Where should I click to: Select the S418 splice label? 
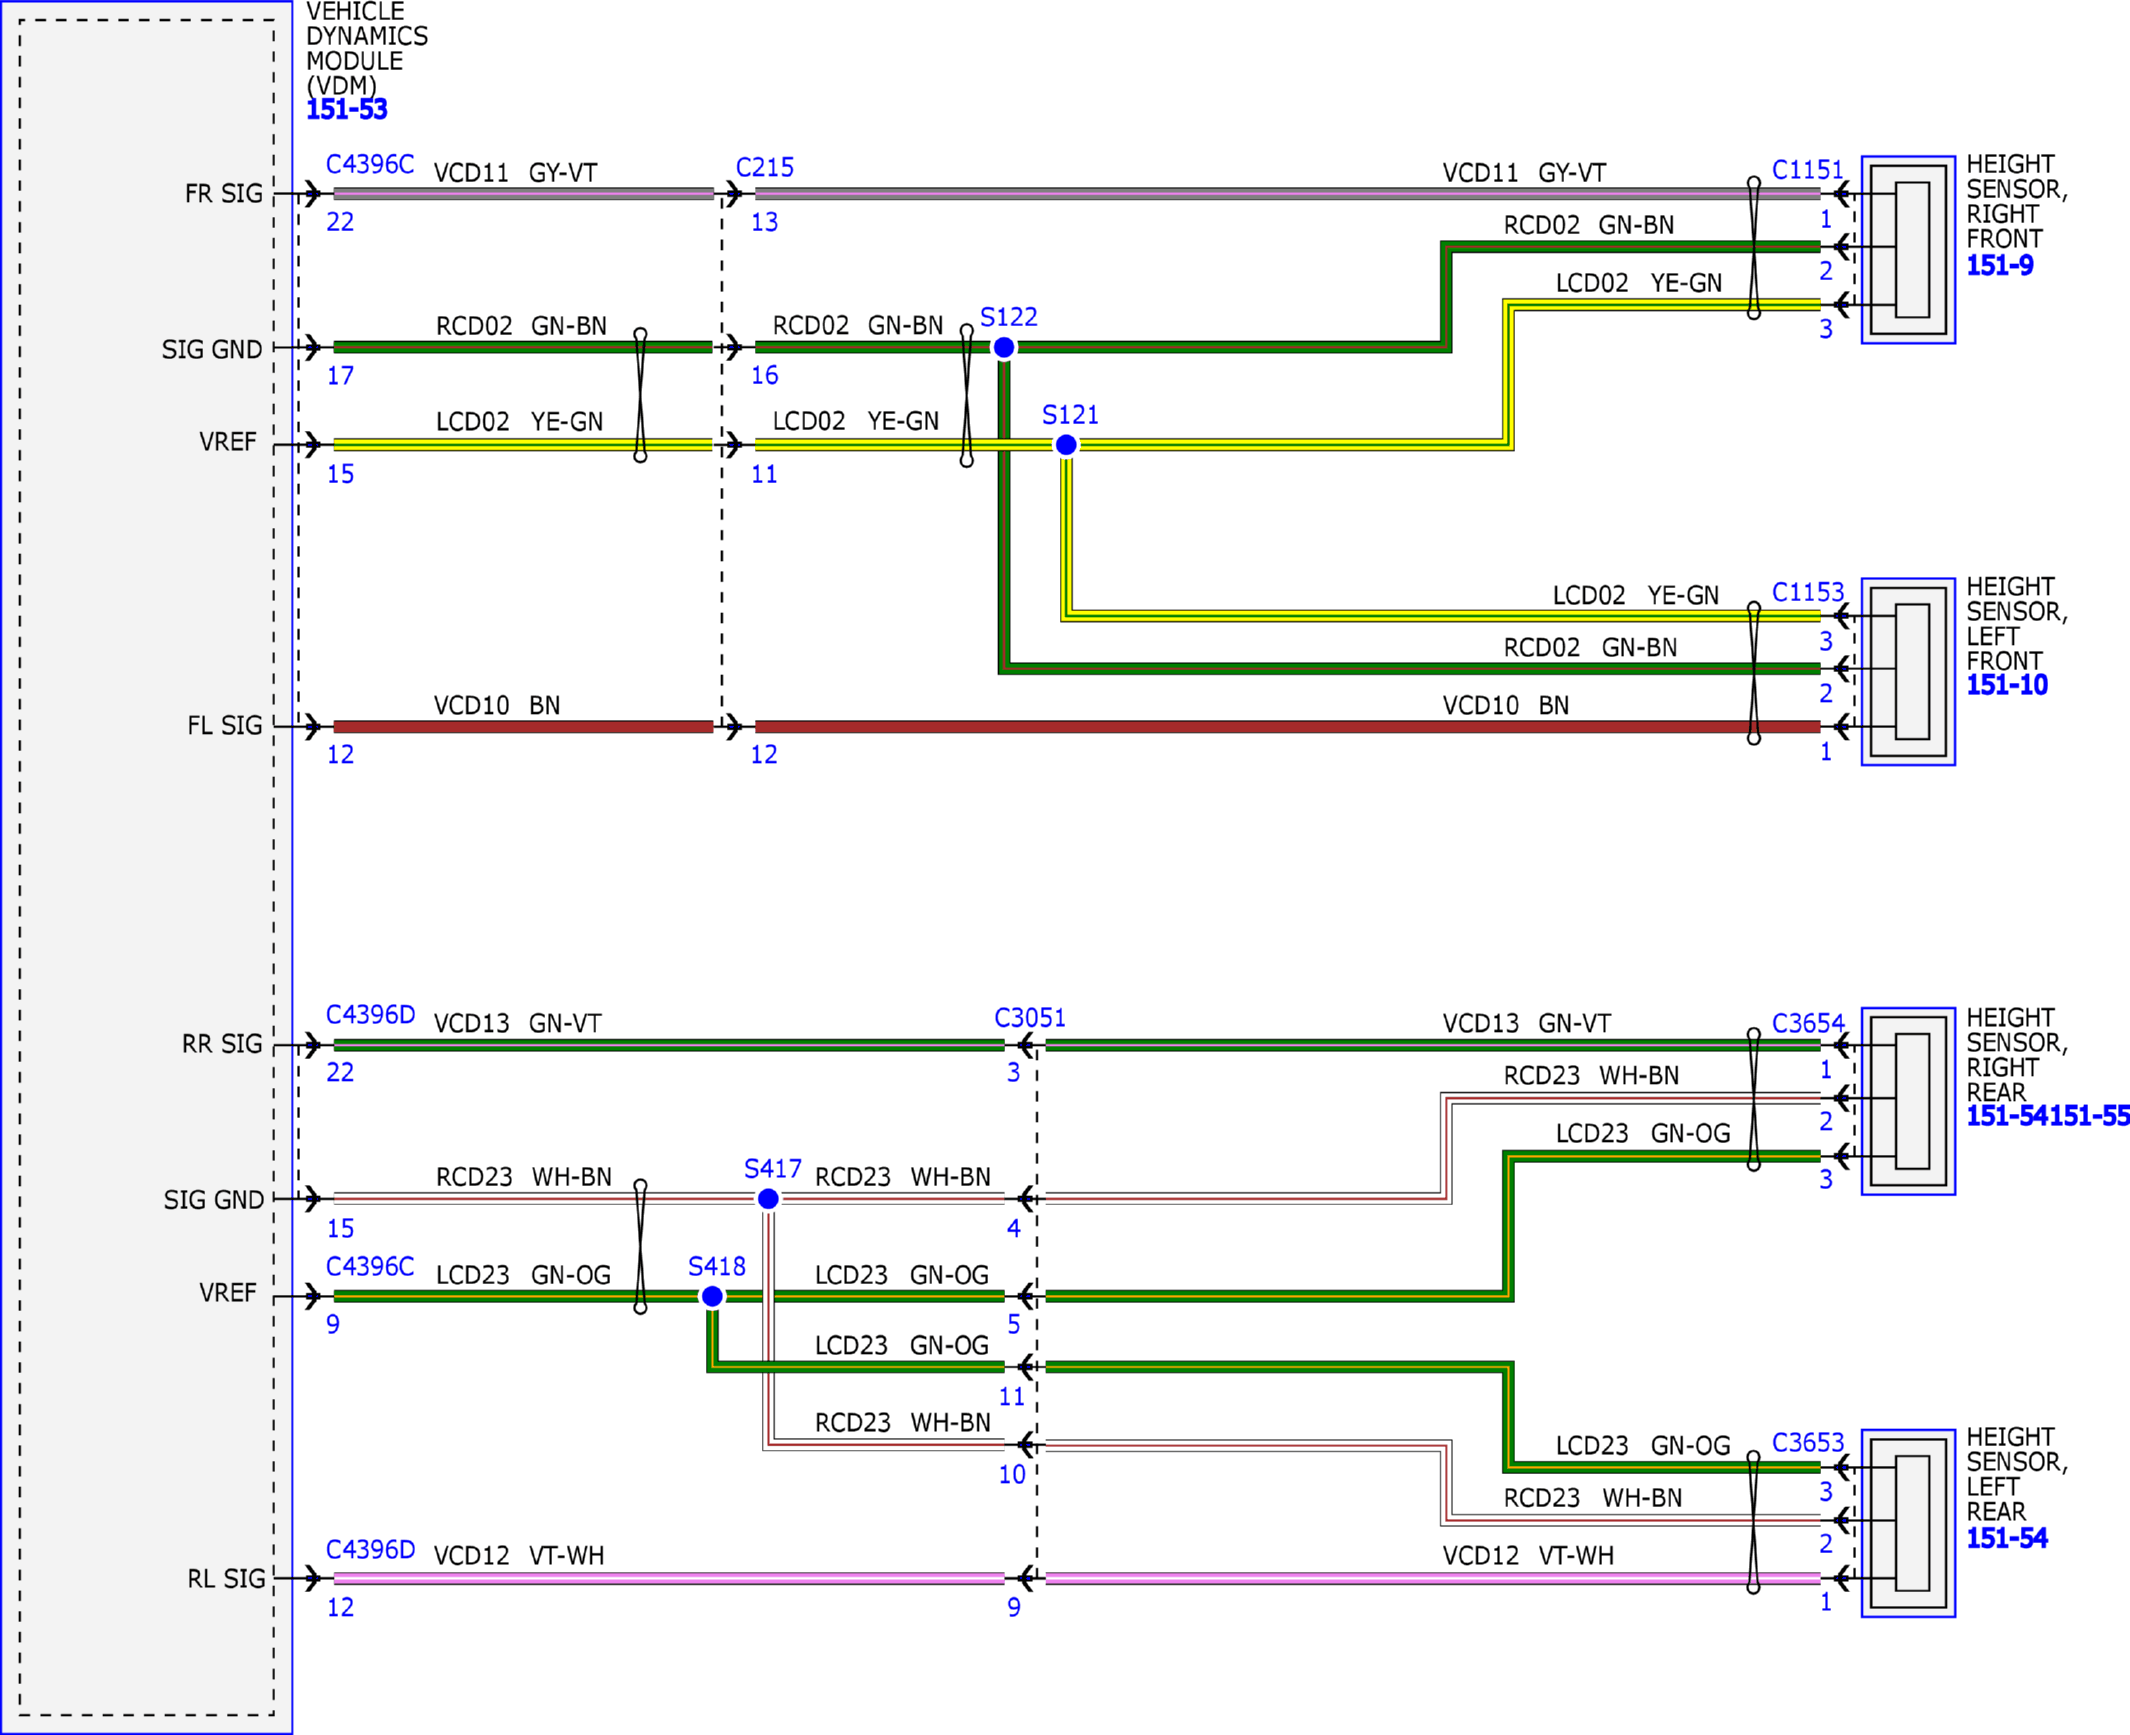point(717,1267)
